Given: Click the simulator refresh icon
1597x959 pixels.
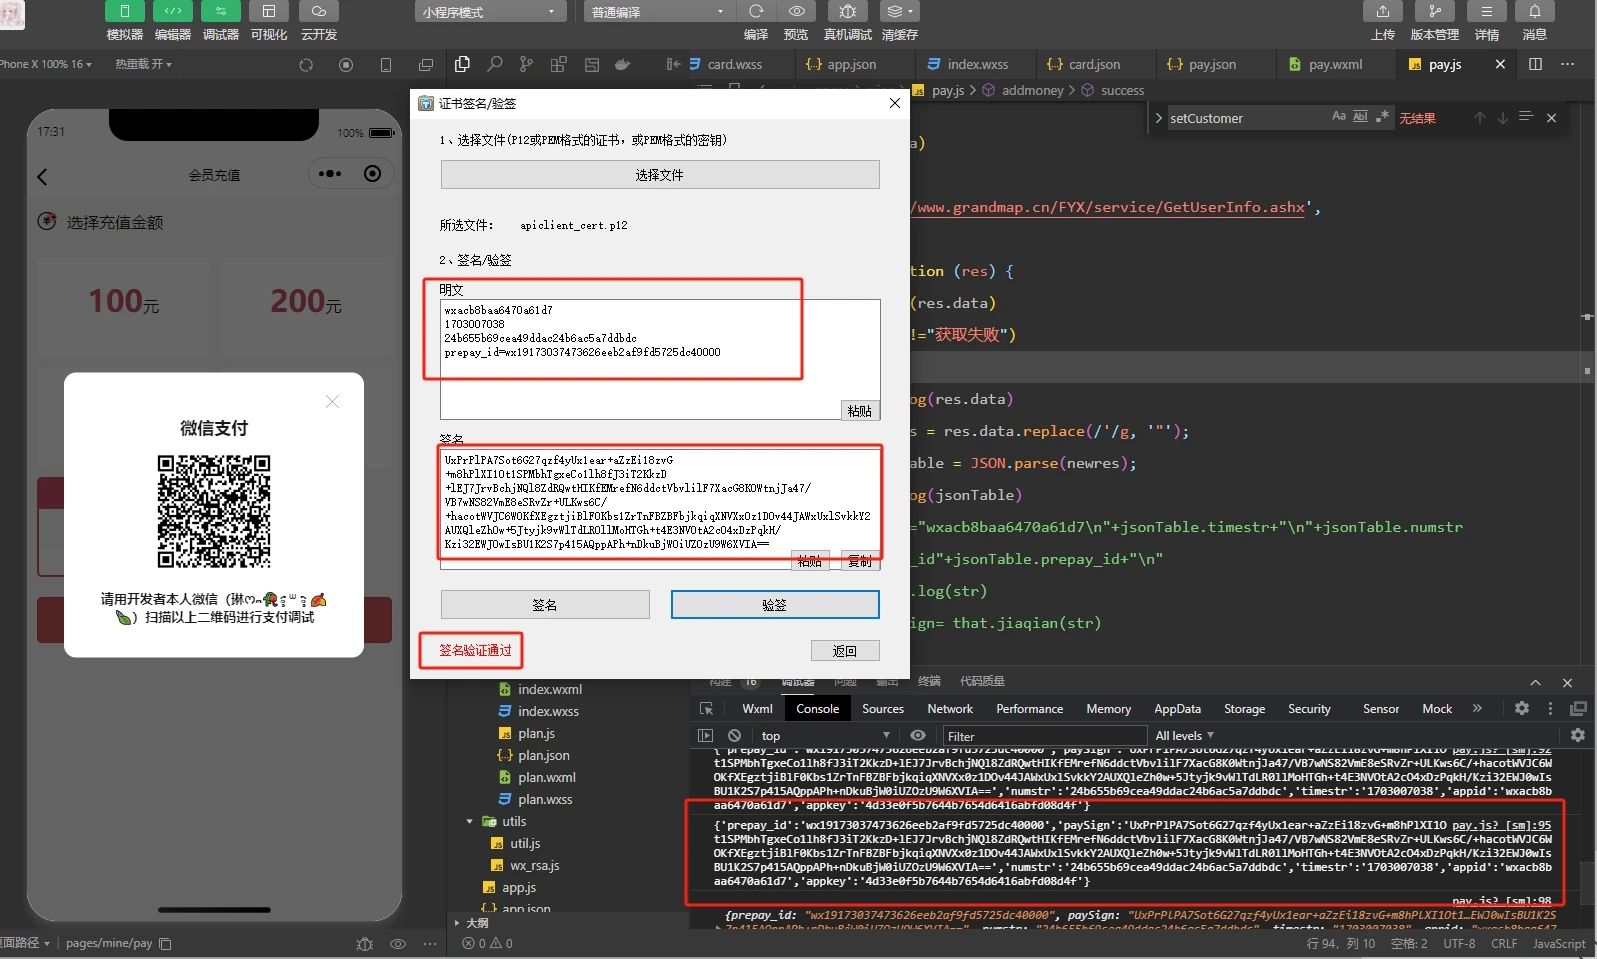Looking at the screenshot, I should [306, 65].
